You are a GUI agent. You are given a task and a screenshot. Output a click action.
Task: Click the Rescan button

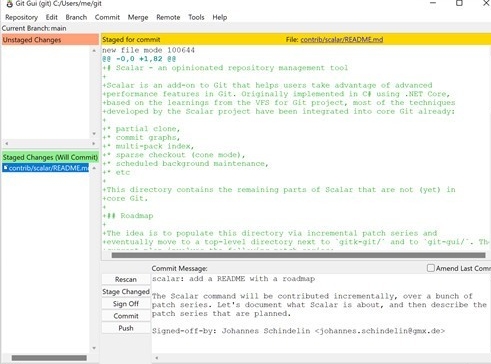(x=126, y=279)
